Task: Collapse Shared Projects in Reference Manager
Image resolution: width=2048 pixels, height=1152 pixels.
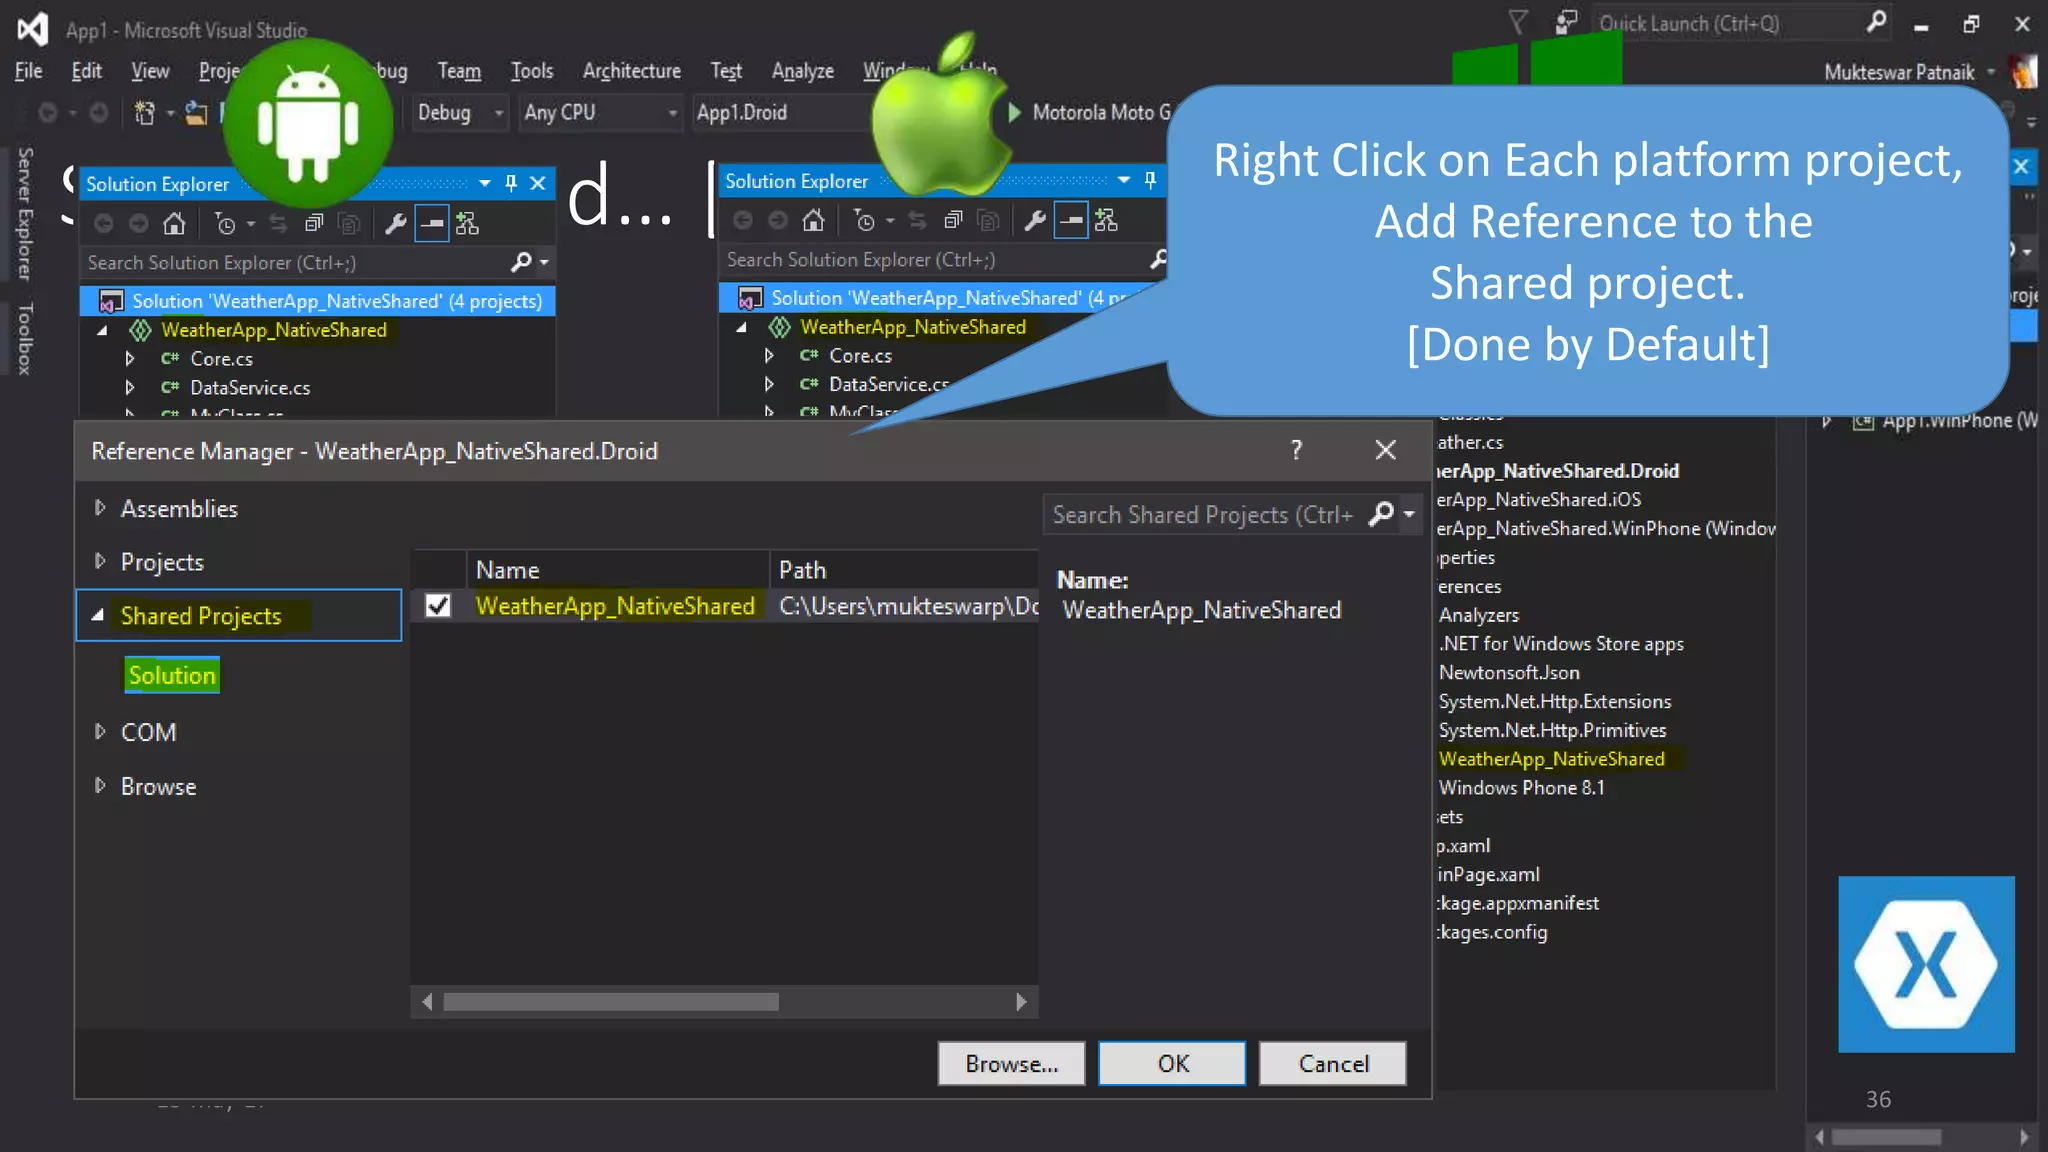Action: pyautogui.click(x=98, y=616)
